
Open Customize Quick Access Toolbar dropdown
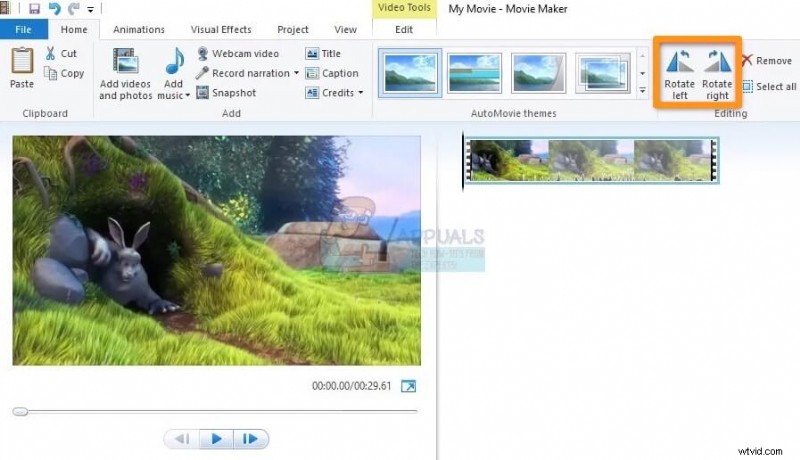[x=90, y=9]
